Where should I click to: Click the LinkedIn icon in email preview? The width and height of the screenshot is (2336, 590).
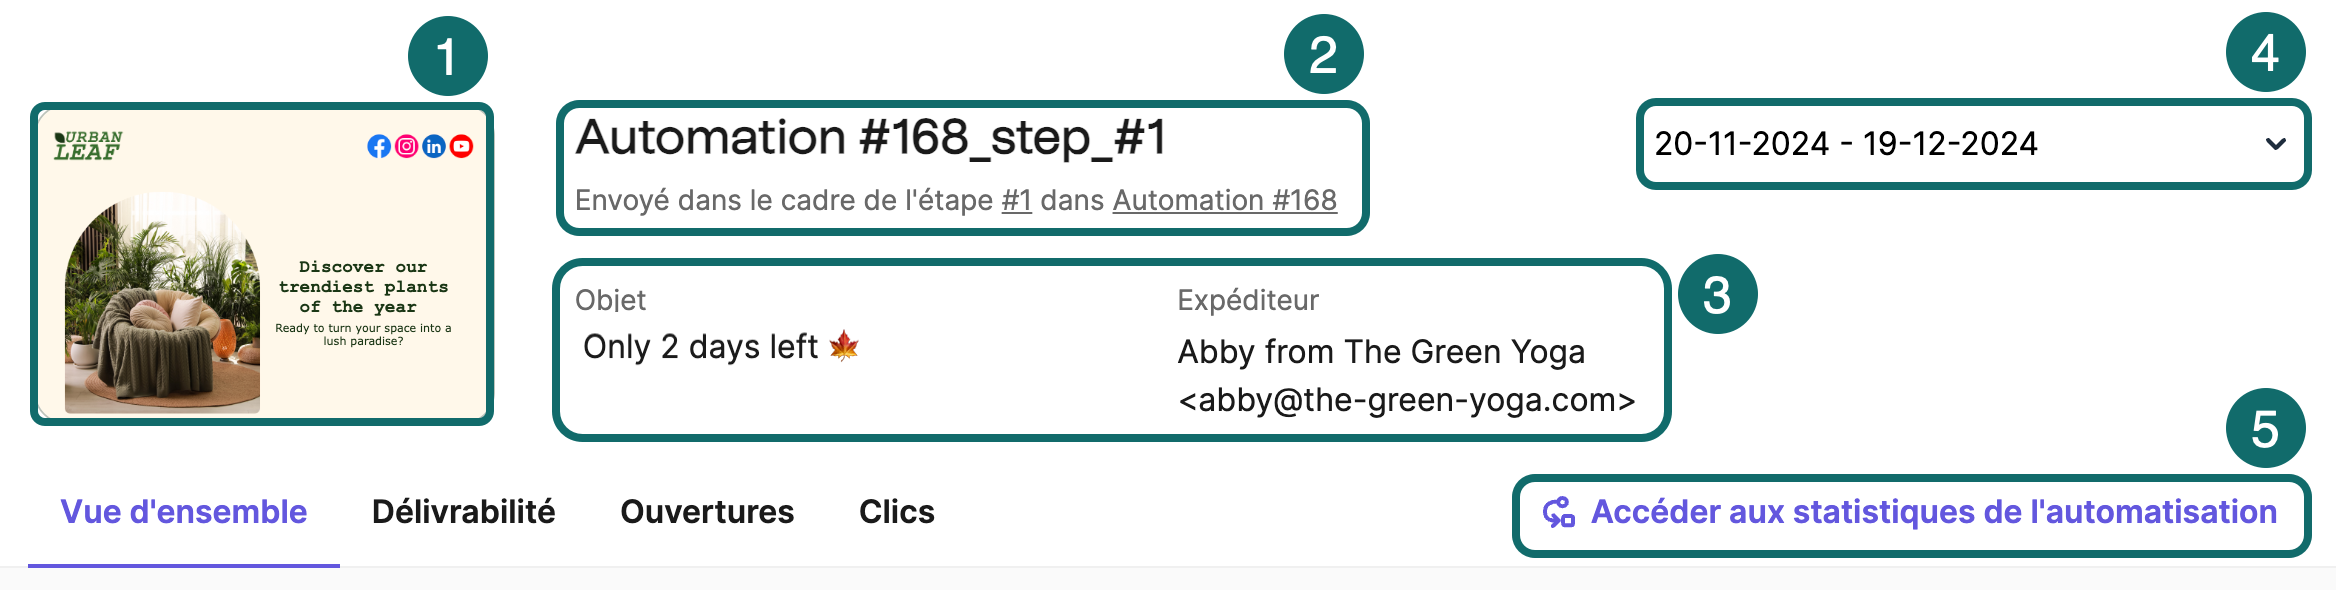point(434,146)
